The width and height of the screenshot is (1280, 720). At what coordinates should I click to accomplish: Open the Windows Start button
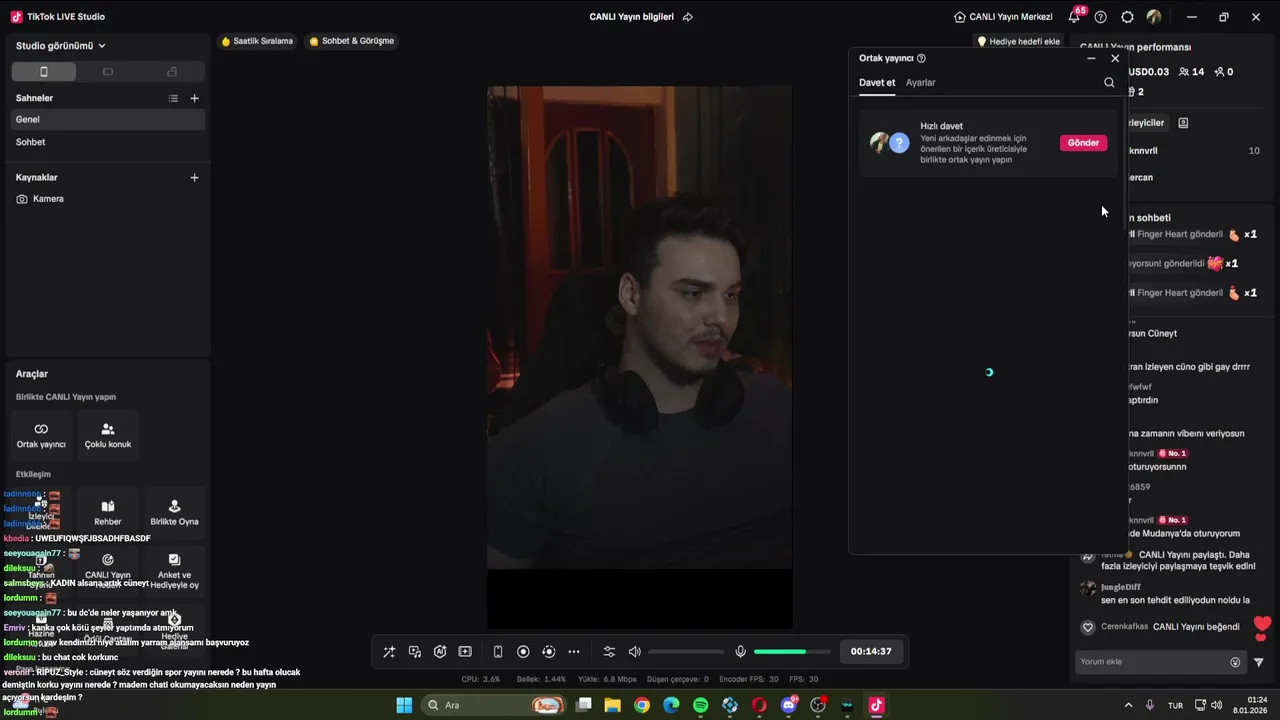(404, 705)
